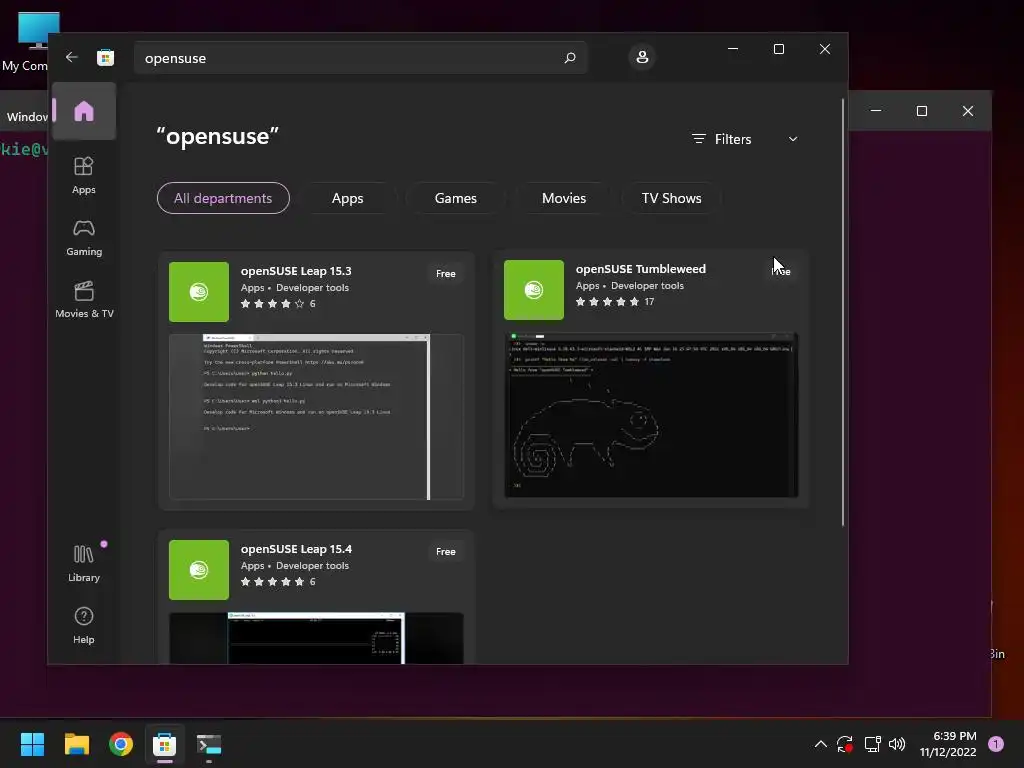The width and height of the screenshot is (1024, 768).
Task: Open the Windows Start menu
Action: tap(32, 744)
